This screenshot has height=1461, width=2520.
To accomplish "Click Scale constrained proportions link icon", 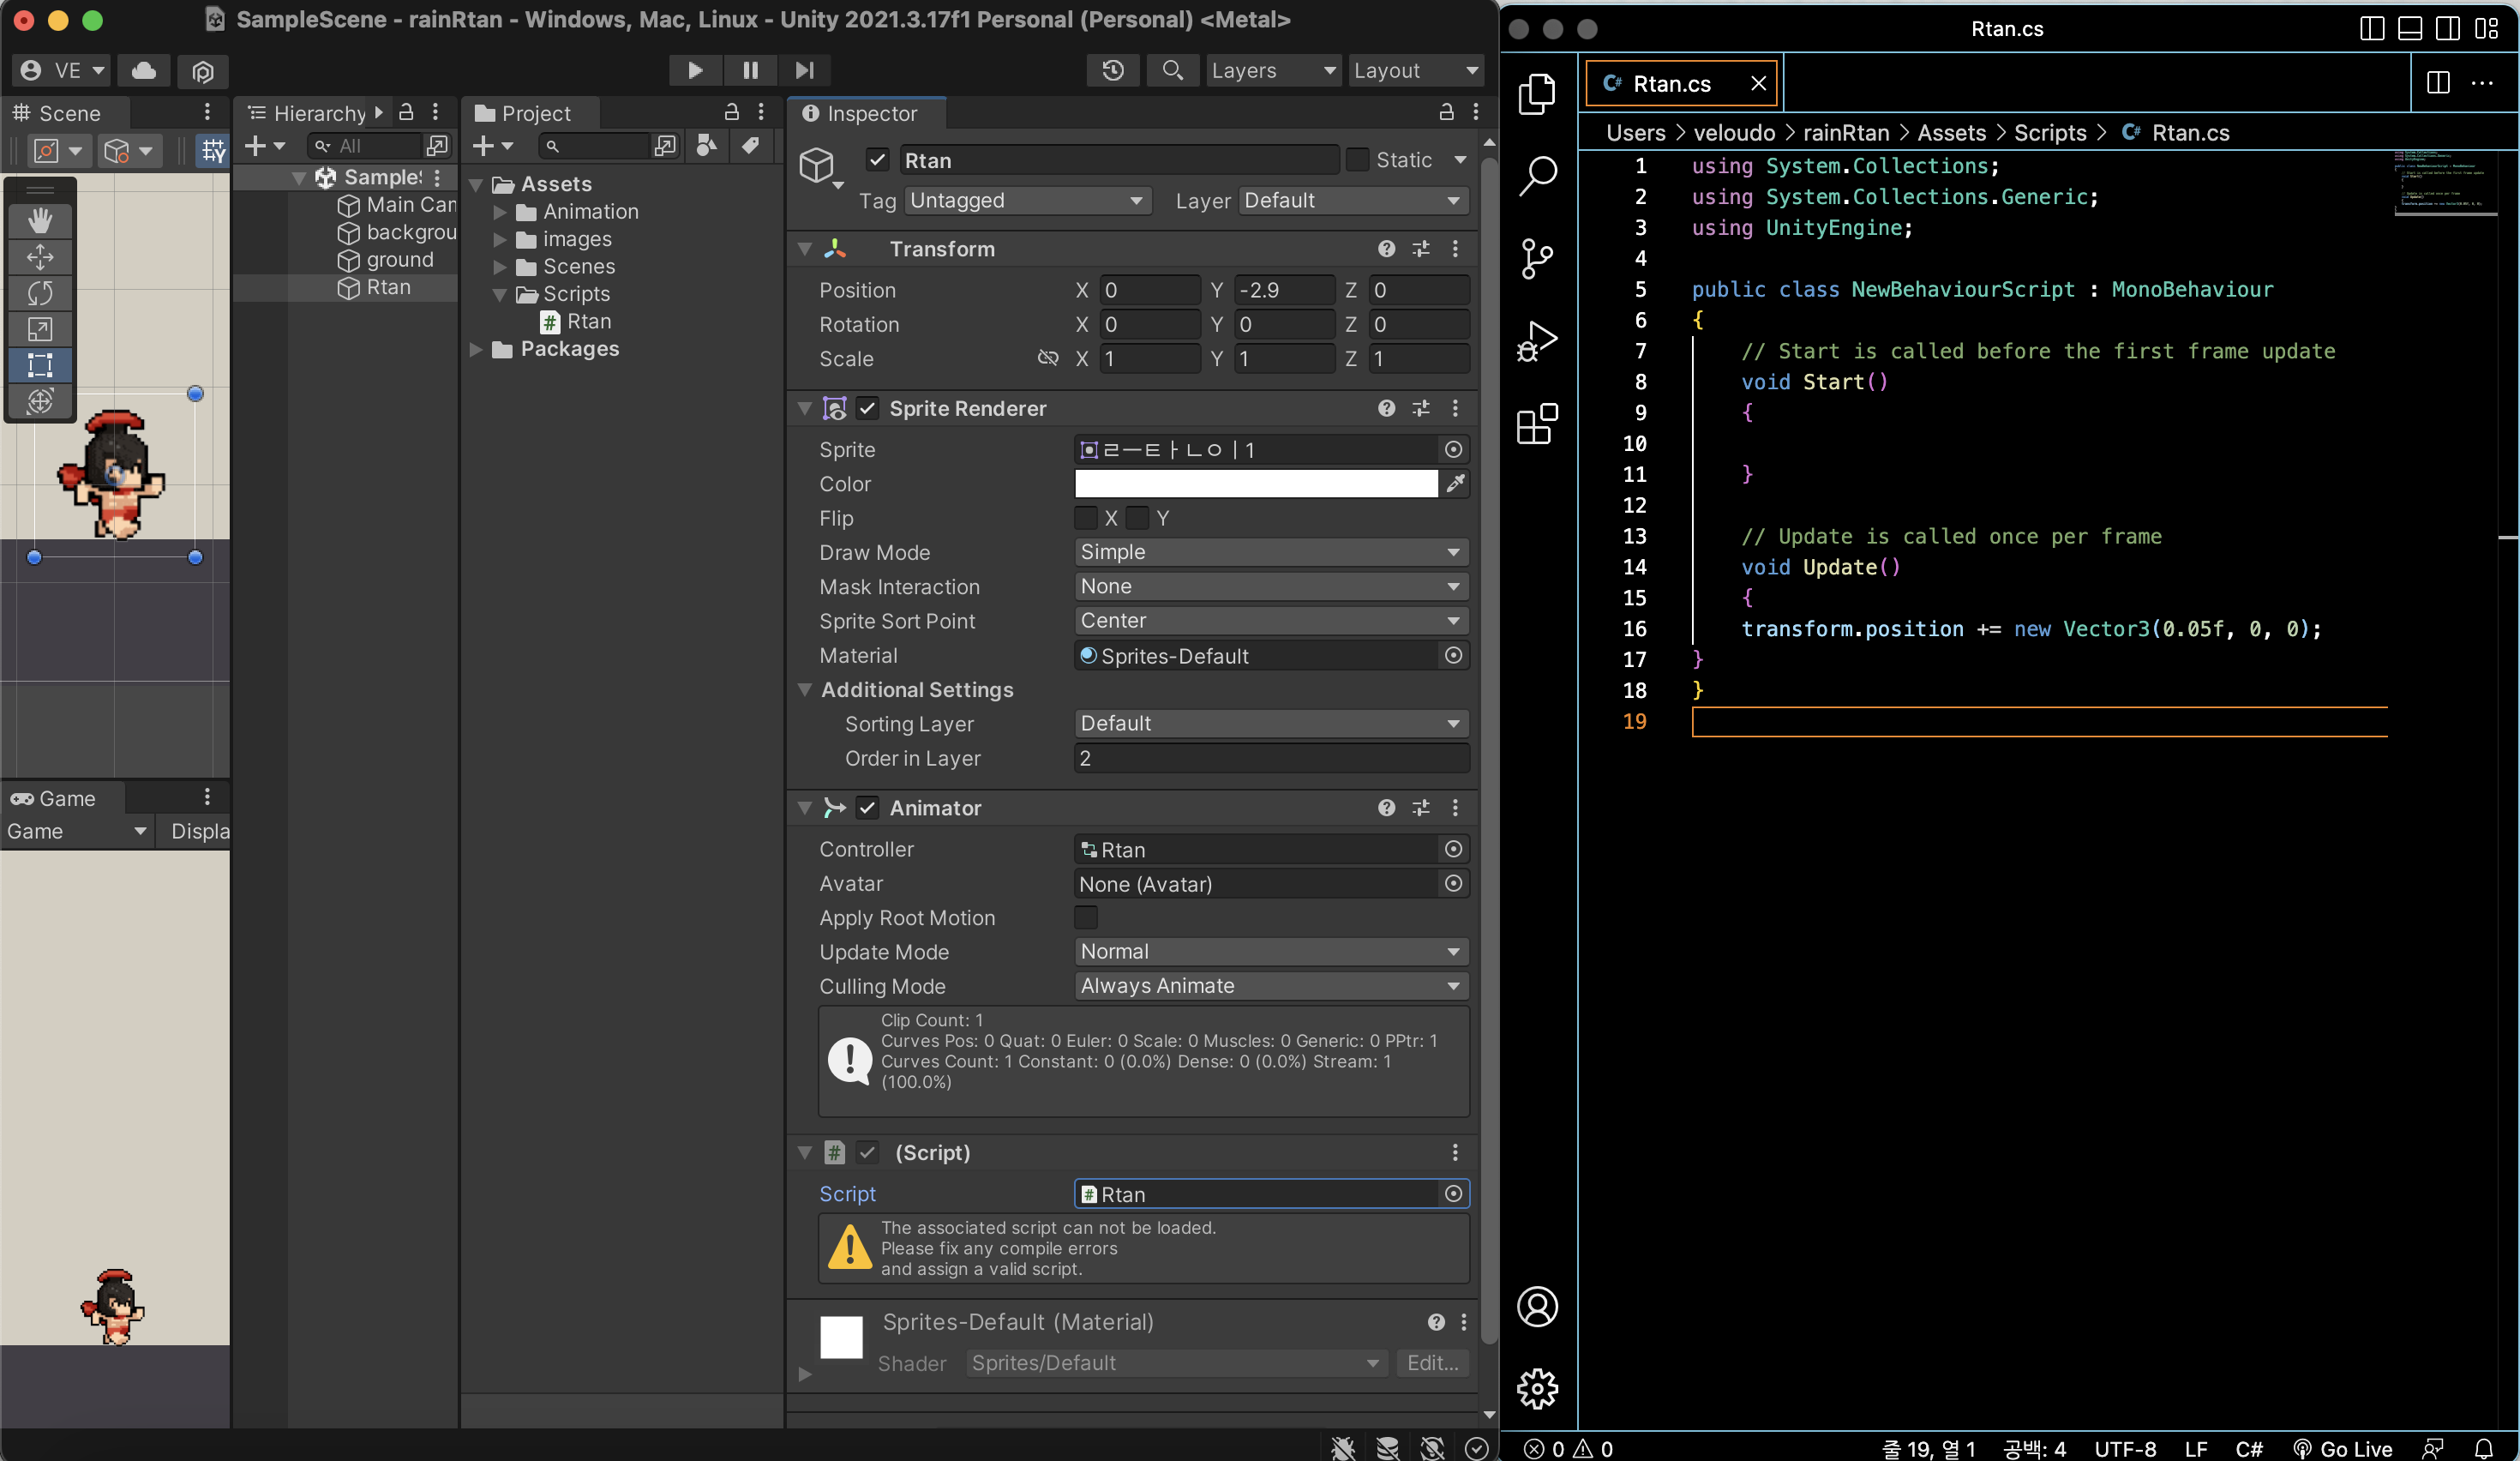I will 1048,358.
